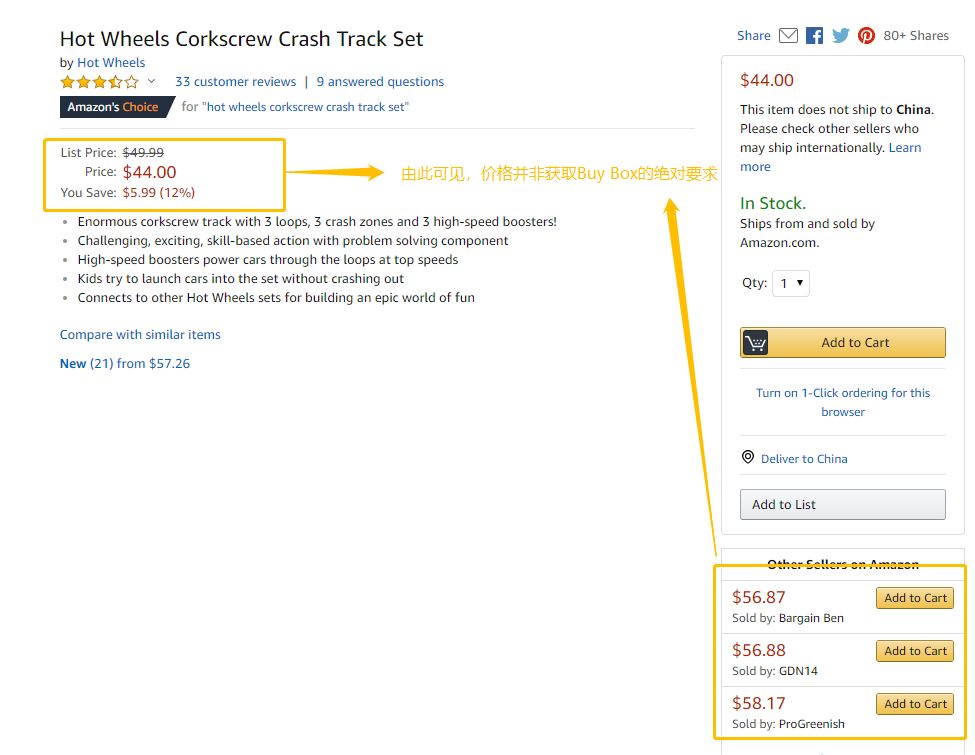
Task: Add Bargain Ben's $56.87 offer to cart
Action: point(914,598)
